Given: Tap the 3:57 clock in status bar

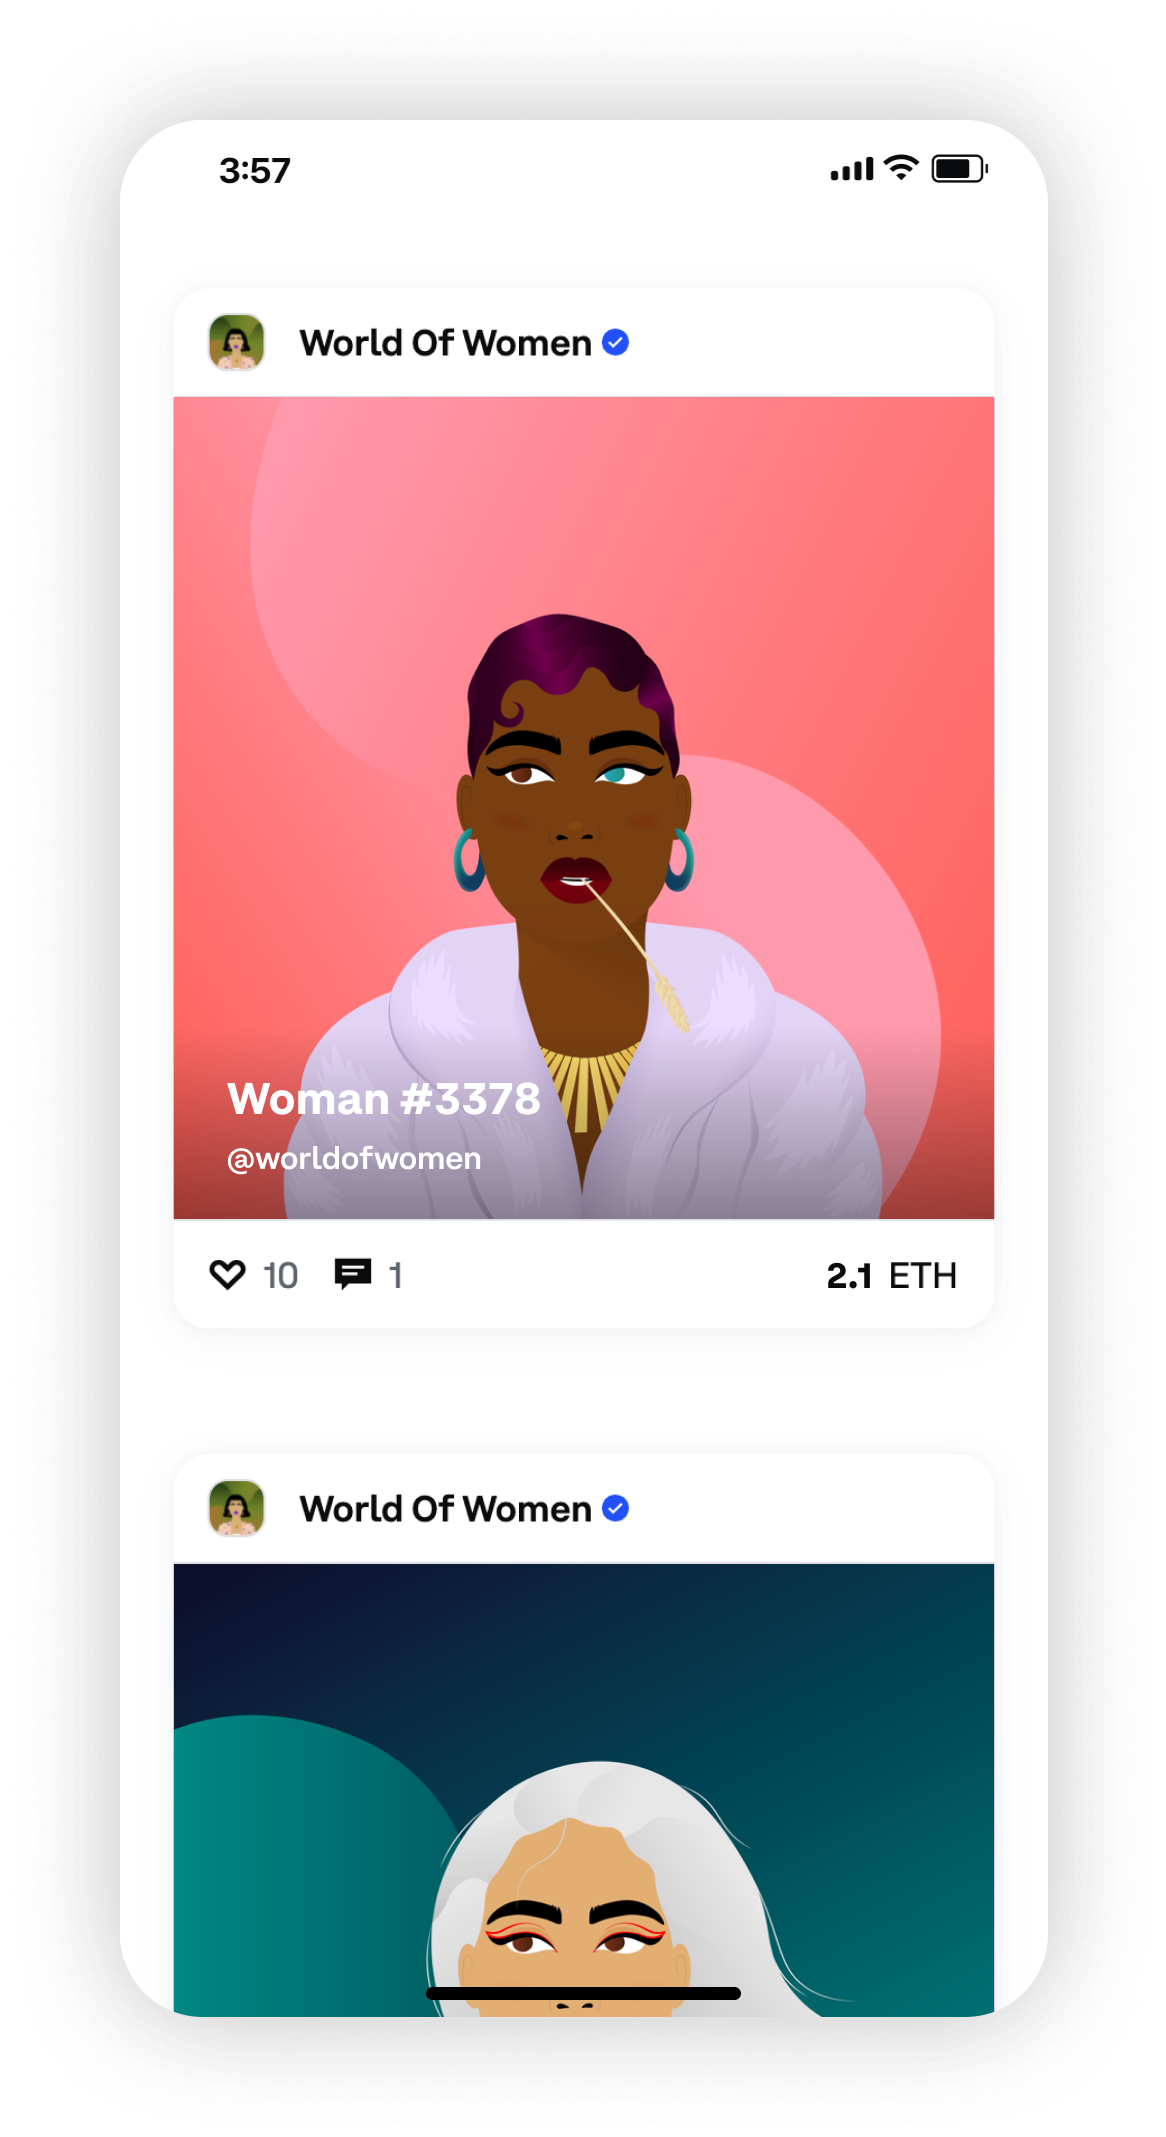Looking at the screenshot, I should pos(255,170).
